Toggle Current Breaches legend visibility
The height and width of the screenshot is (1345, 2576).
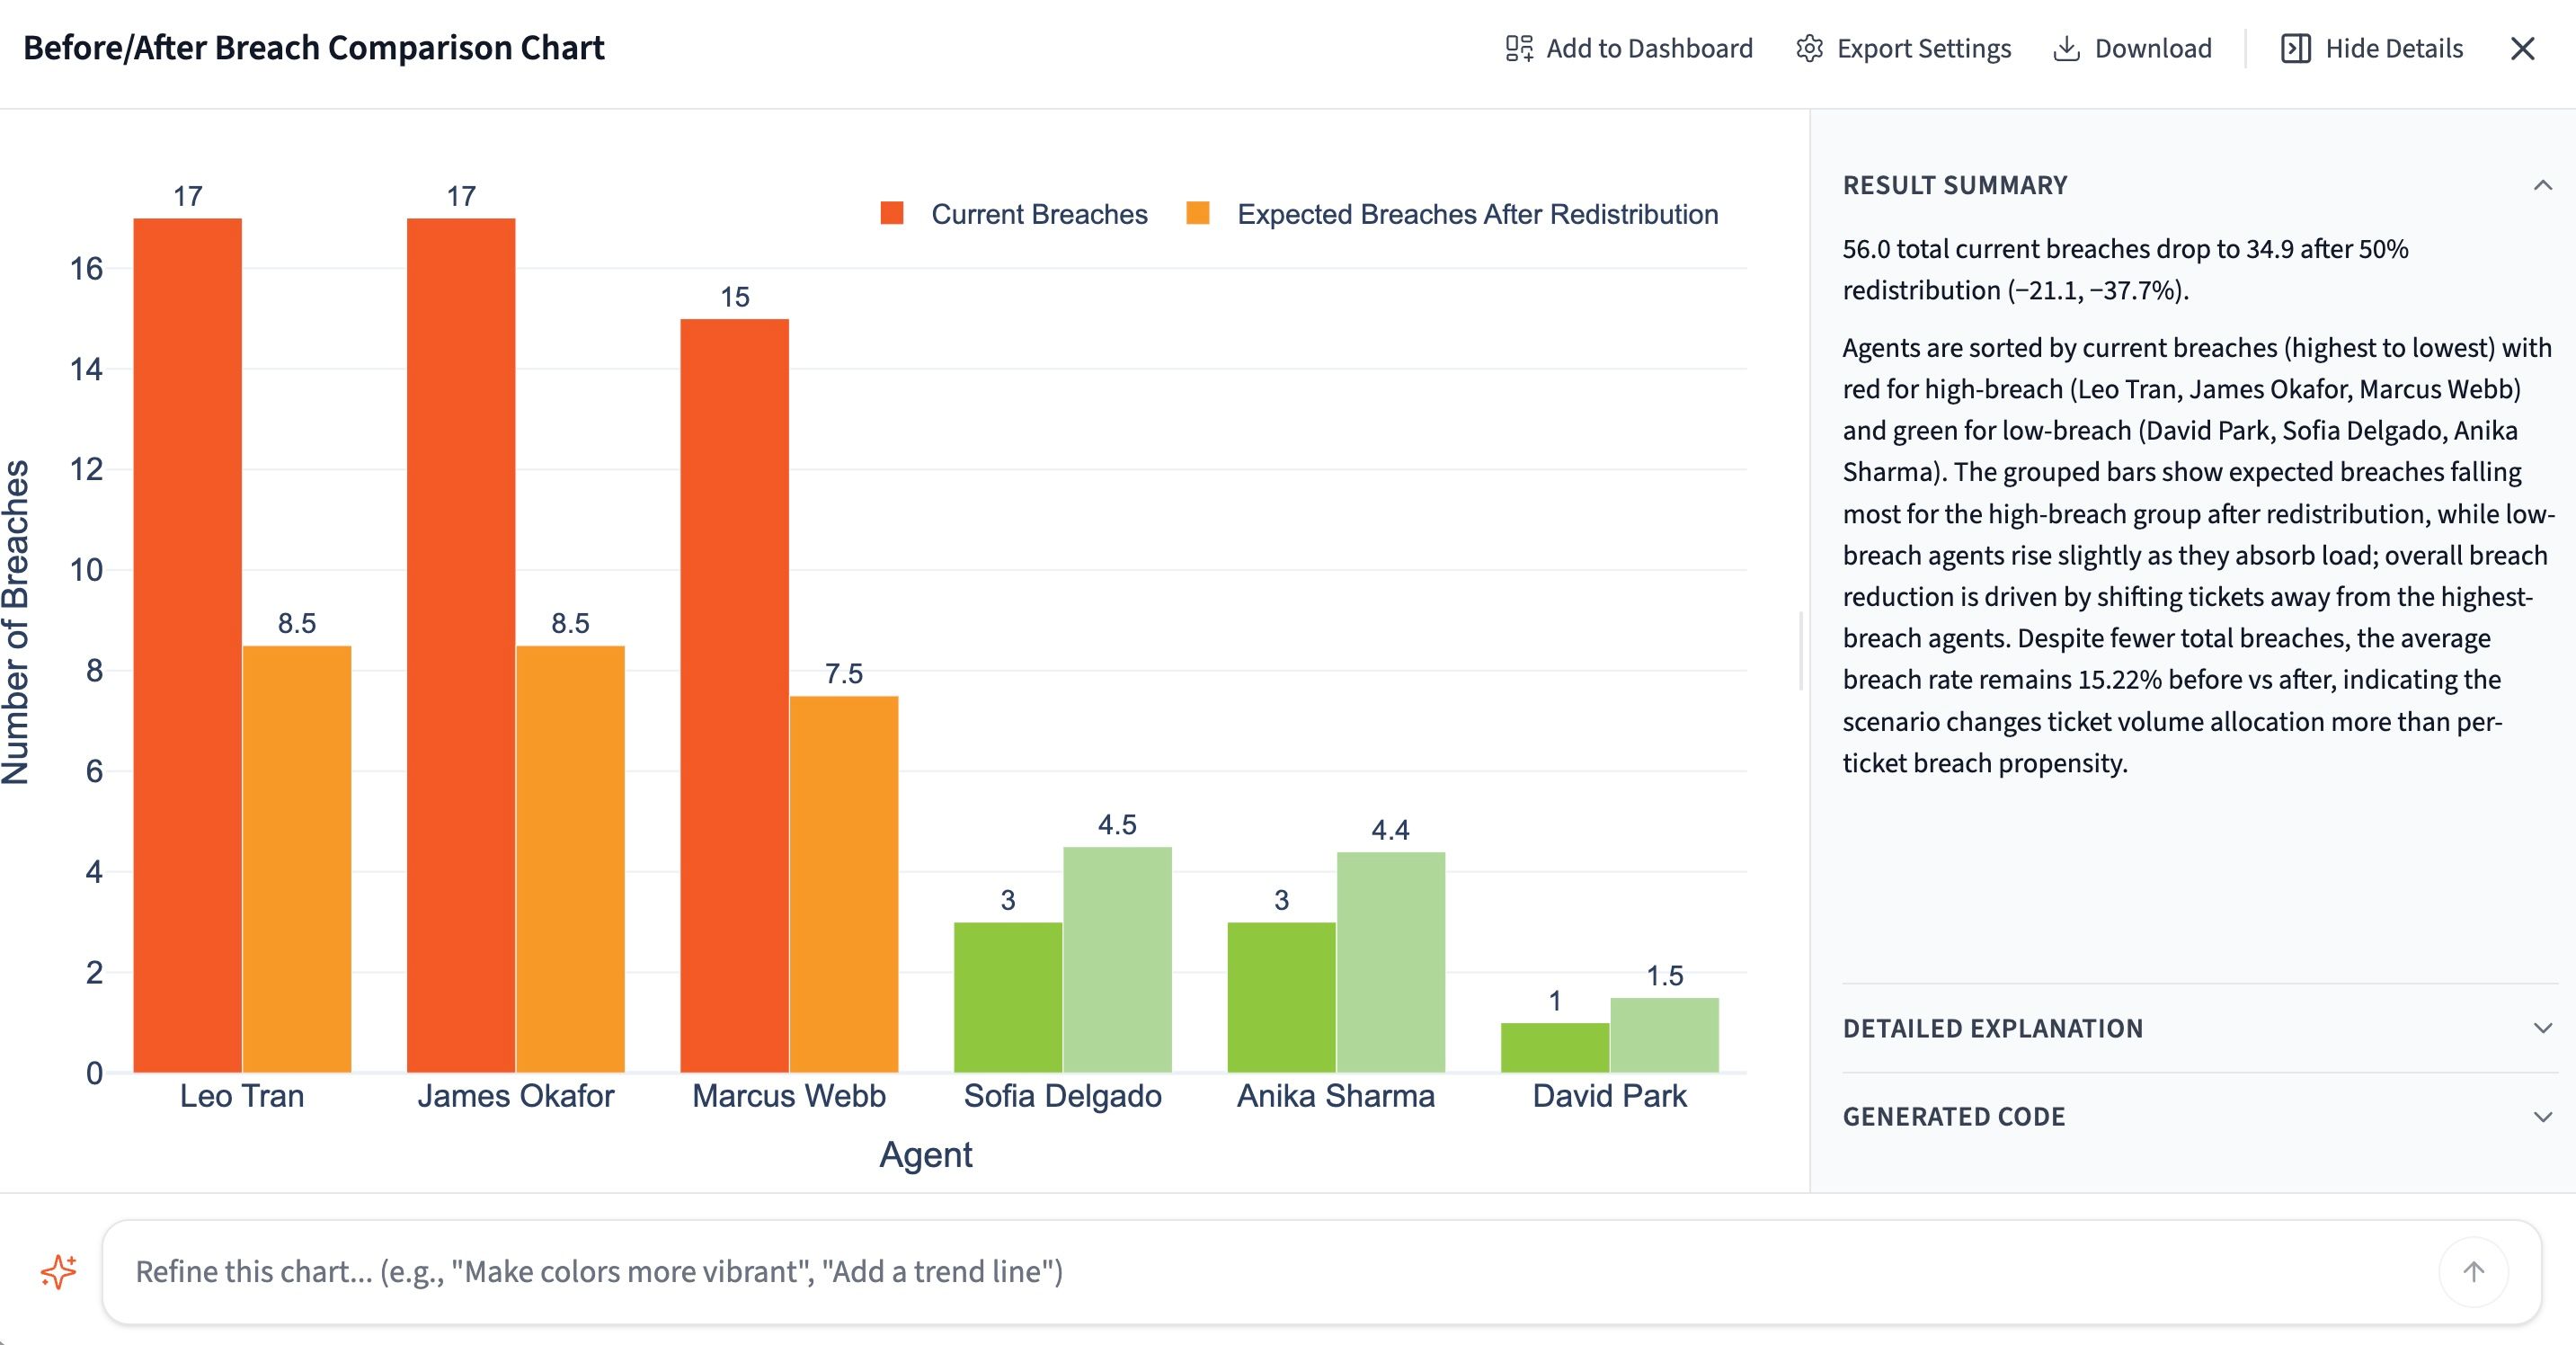coord(1013,213)
